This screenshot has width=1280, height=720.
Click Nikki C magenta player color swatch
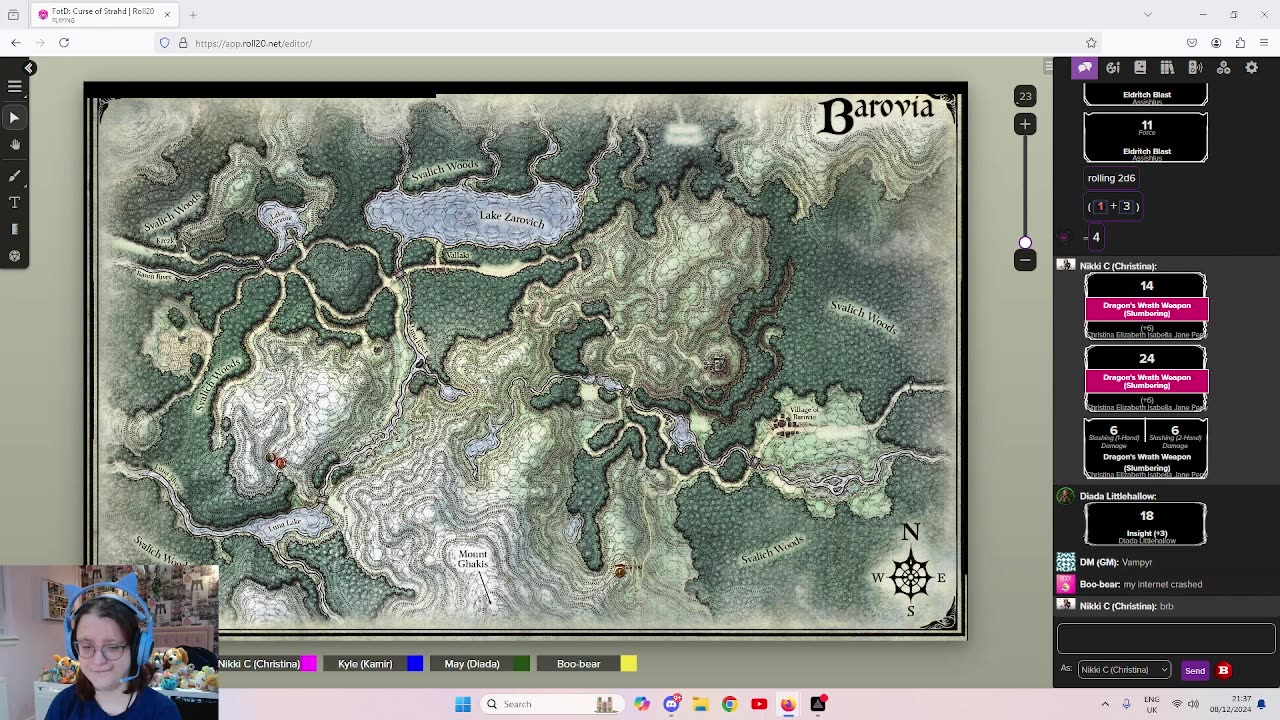(x=309, y=664)
